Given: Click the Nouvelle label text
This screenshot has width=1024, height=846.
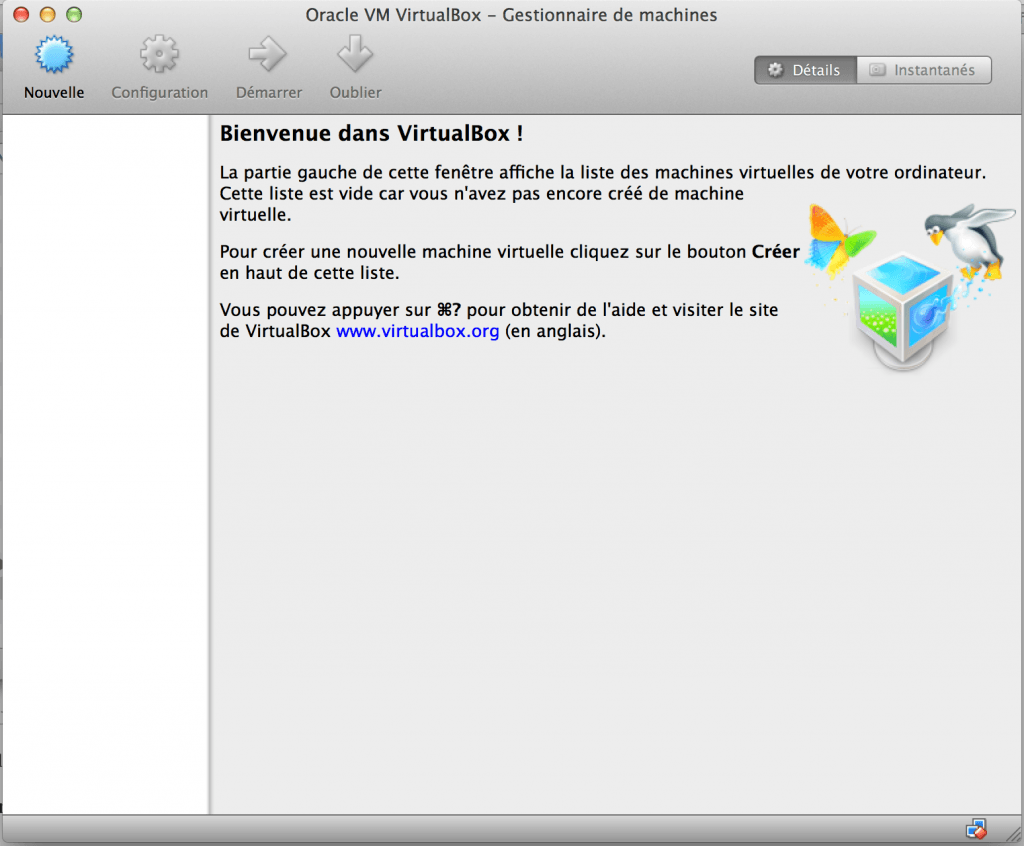Looking at the screenshot, I should [x=54, y=92].
